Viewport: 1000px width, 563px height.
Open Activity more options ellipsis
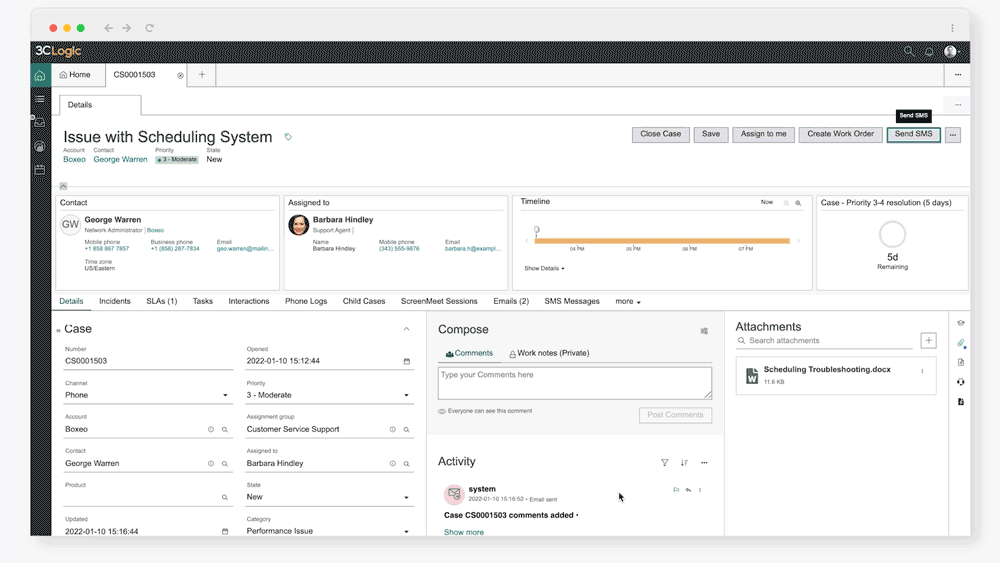(704, 463)
